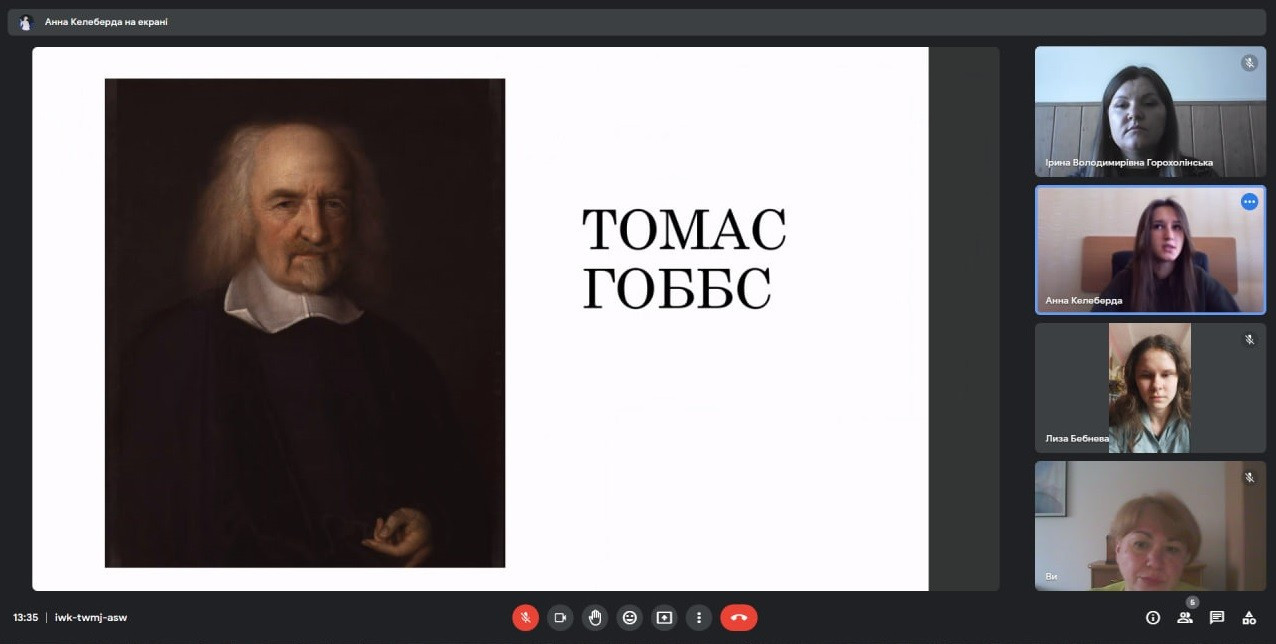Click the portrait painting on the slide
The image size is (1276, 644).
point(305,323)
